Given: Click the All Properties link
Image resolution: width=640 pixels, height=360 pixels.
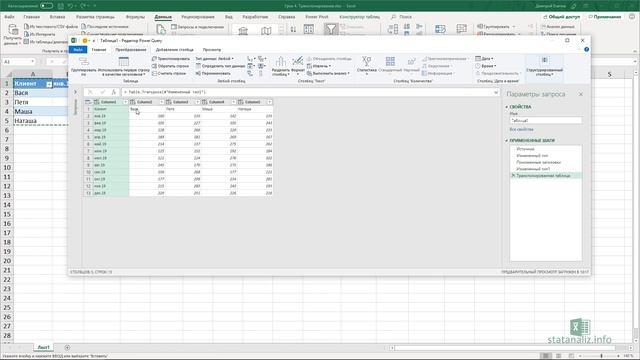Looking at the screenshot, I should click(522, 129).
